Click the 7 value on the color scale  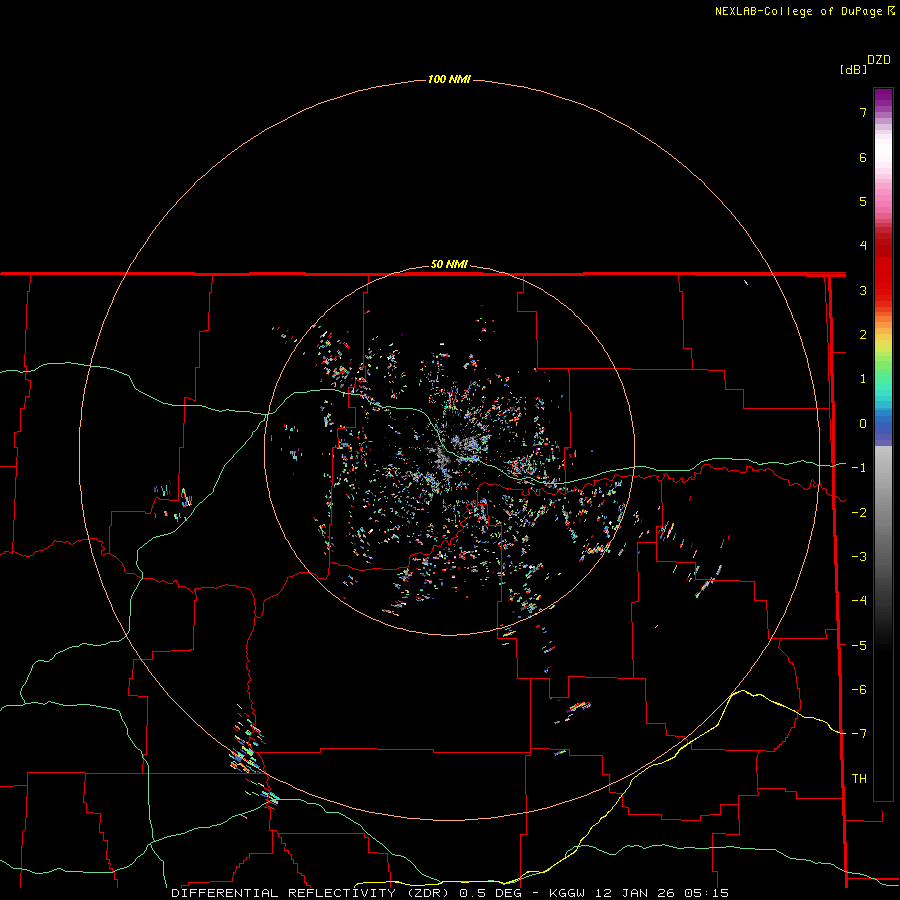pyautogui.click(x=863, y=112)
